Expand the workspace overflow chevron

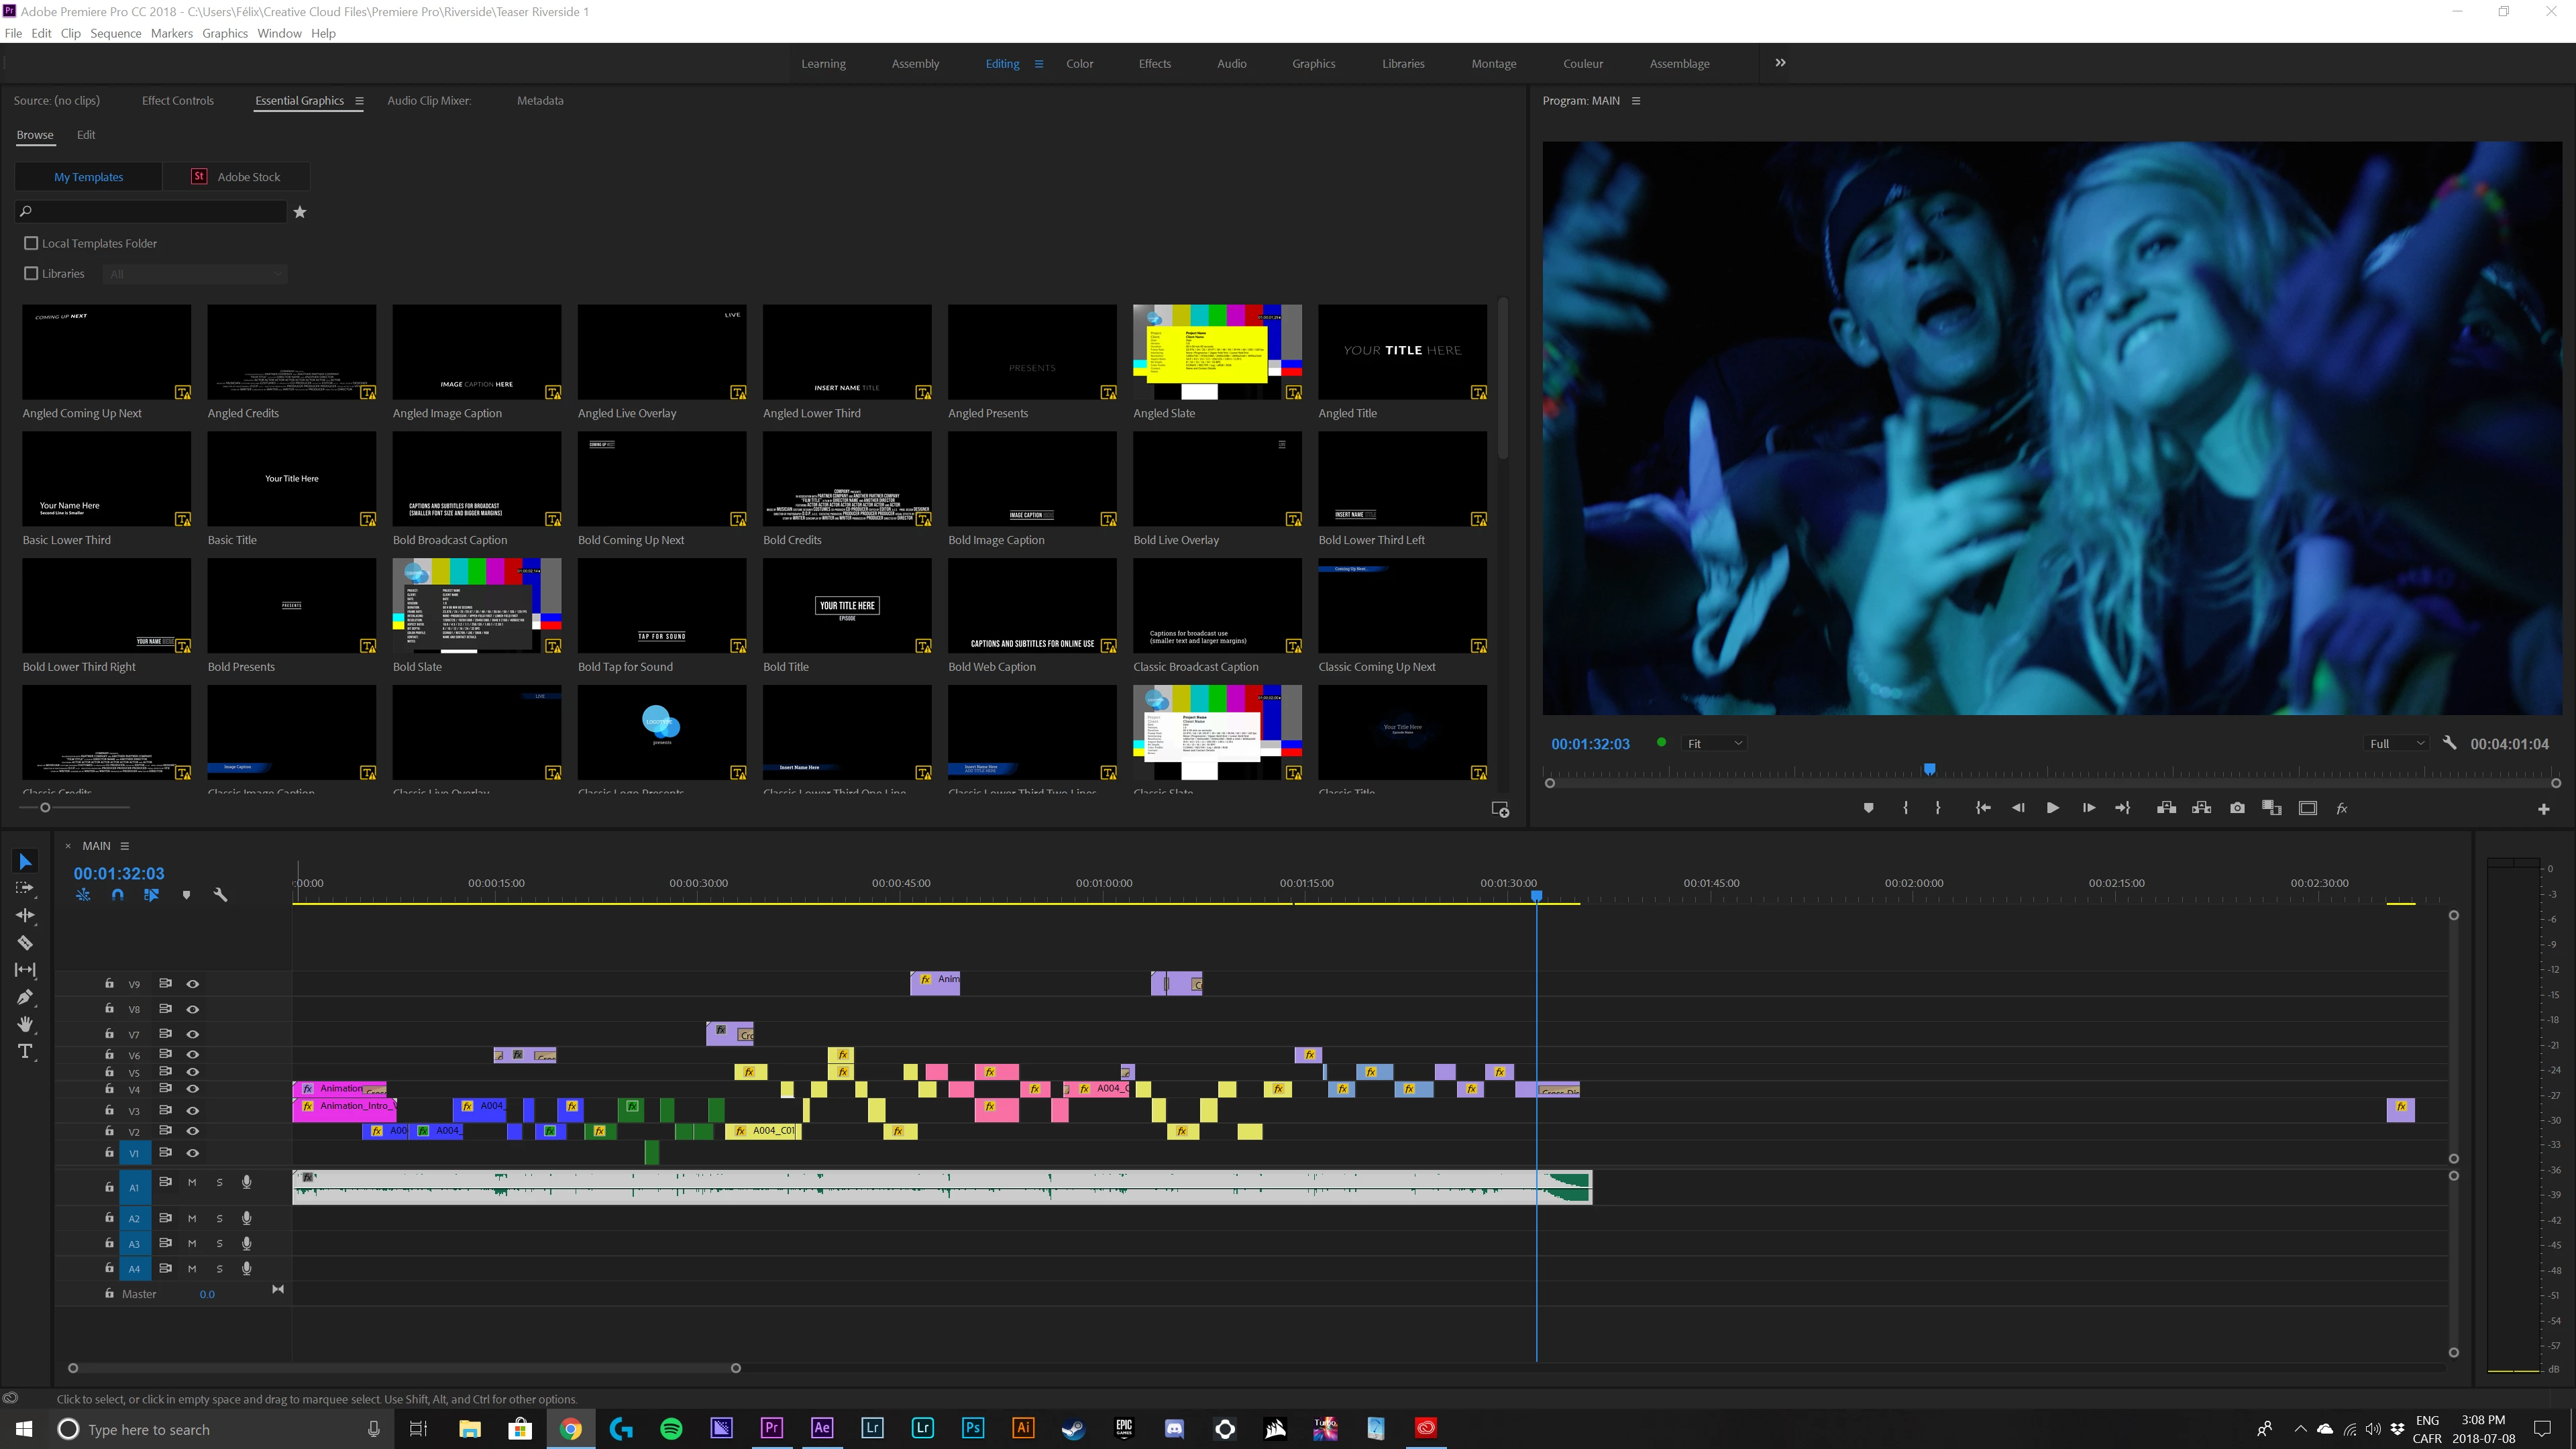pos(1780,63)
